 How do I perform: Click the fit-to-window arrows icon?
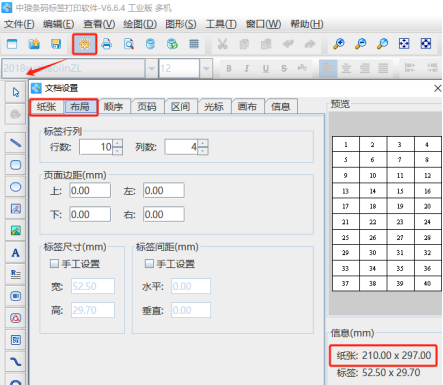click(x=404, y=44)
